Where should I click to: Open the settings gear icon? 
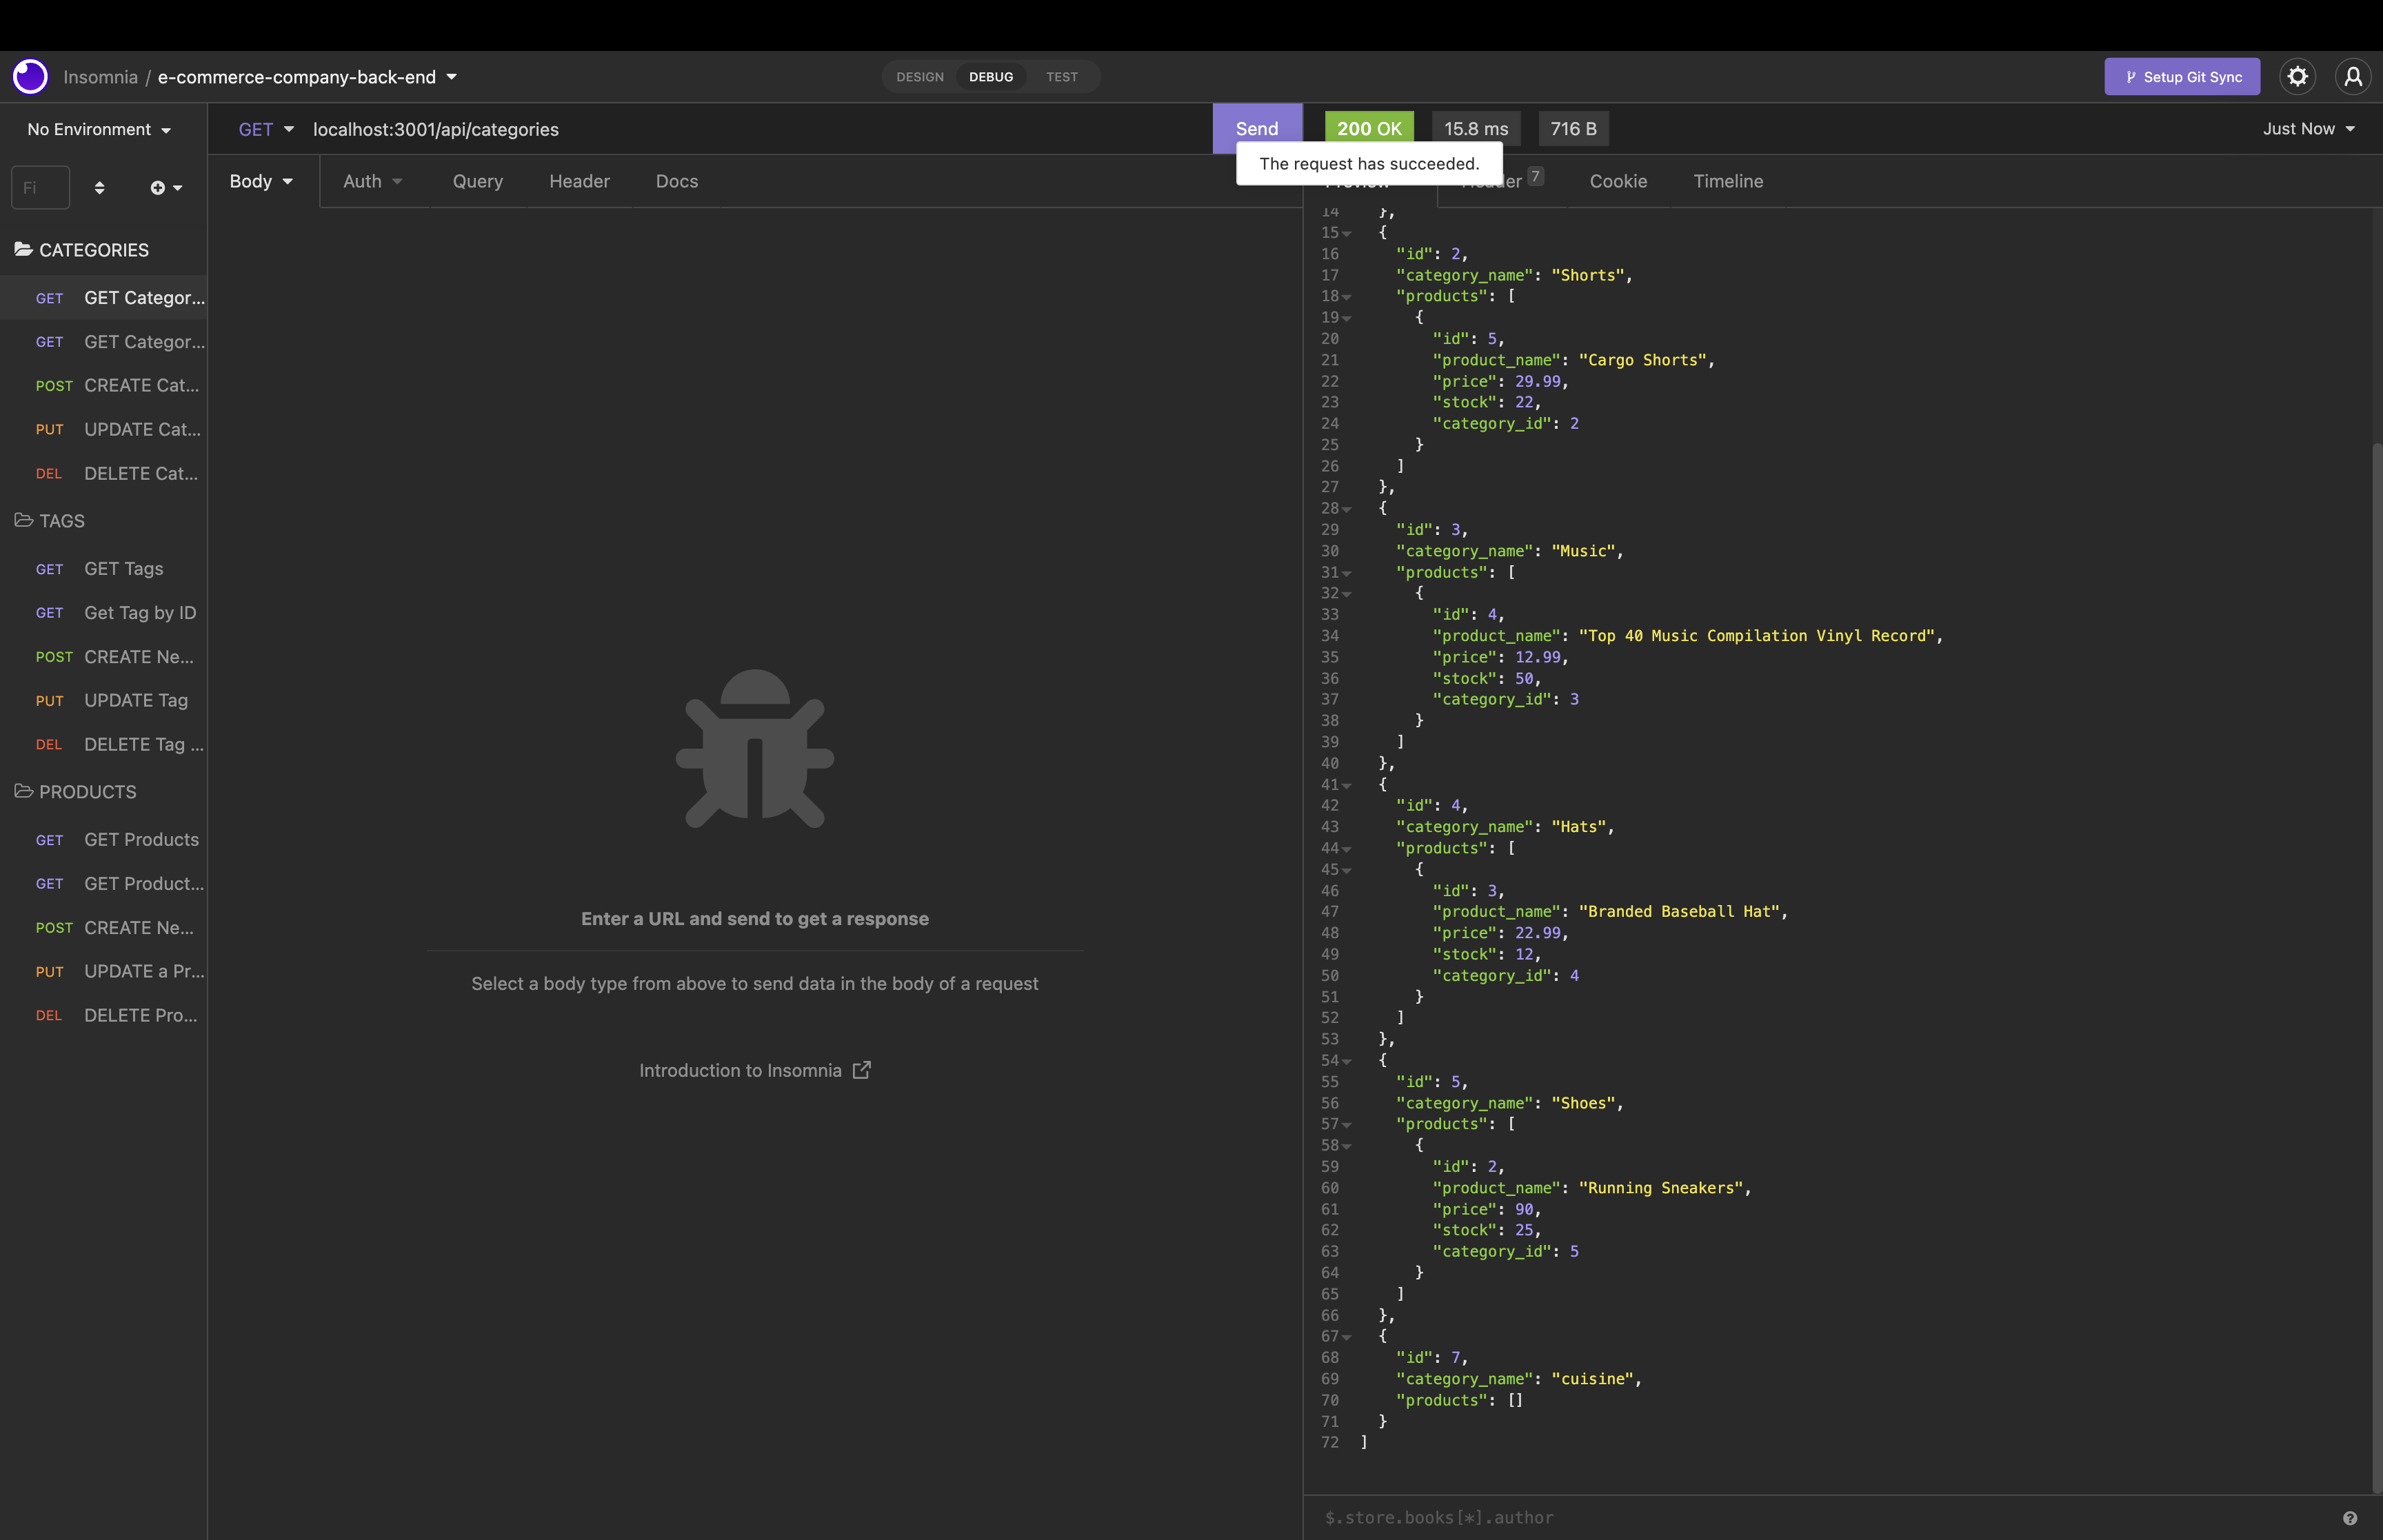pyautogui.click(x=2297, y=76)
